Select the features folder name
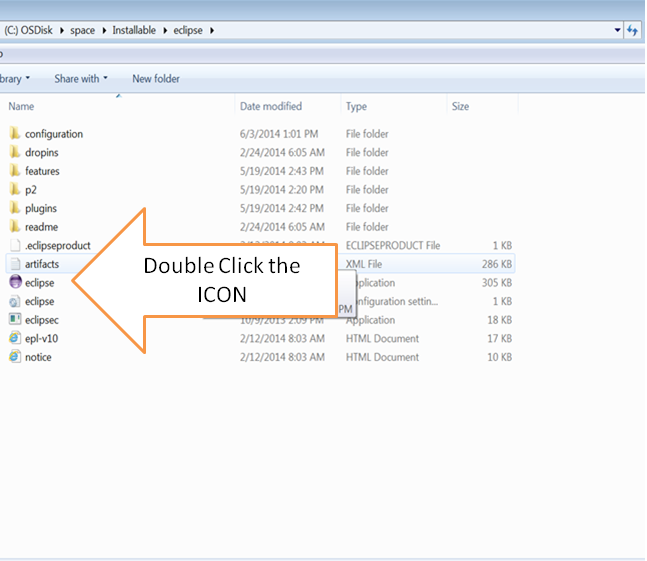Viewport: 647px width, 561px height. click(42, 171)
